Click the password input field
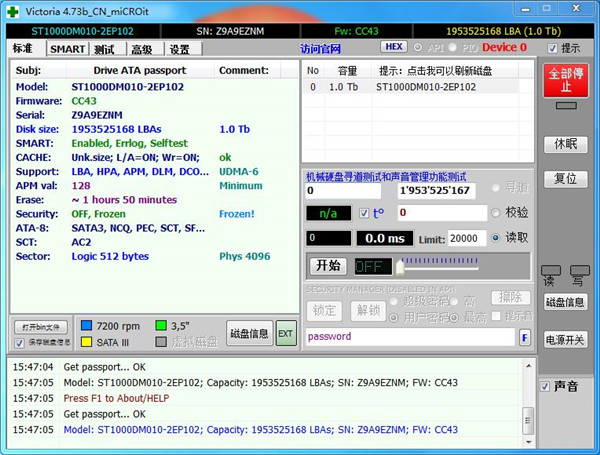Viewport: 600px width, 455px height. (x=410, y=337)
